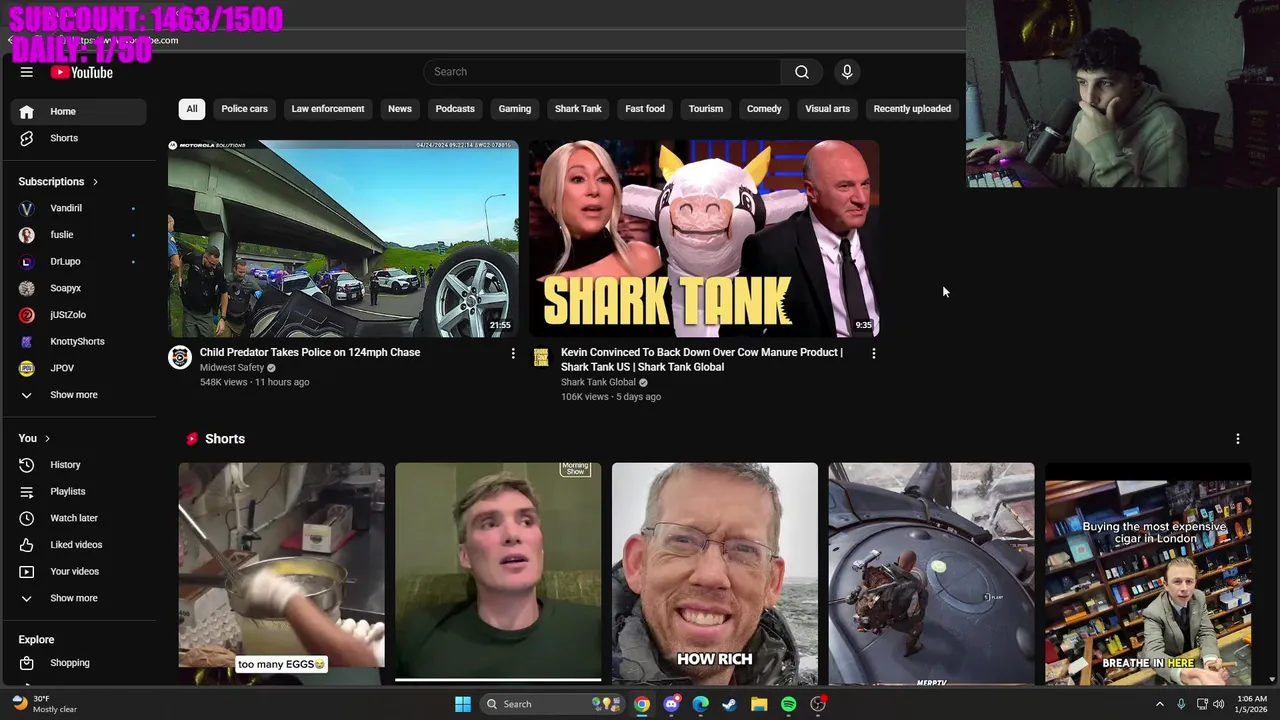Select the Shark Tank filter chip
This screenshot has height=720, width=1280.
click(x=578, y=109)
